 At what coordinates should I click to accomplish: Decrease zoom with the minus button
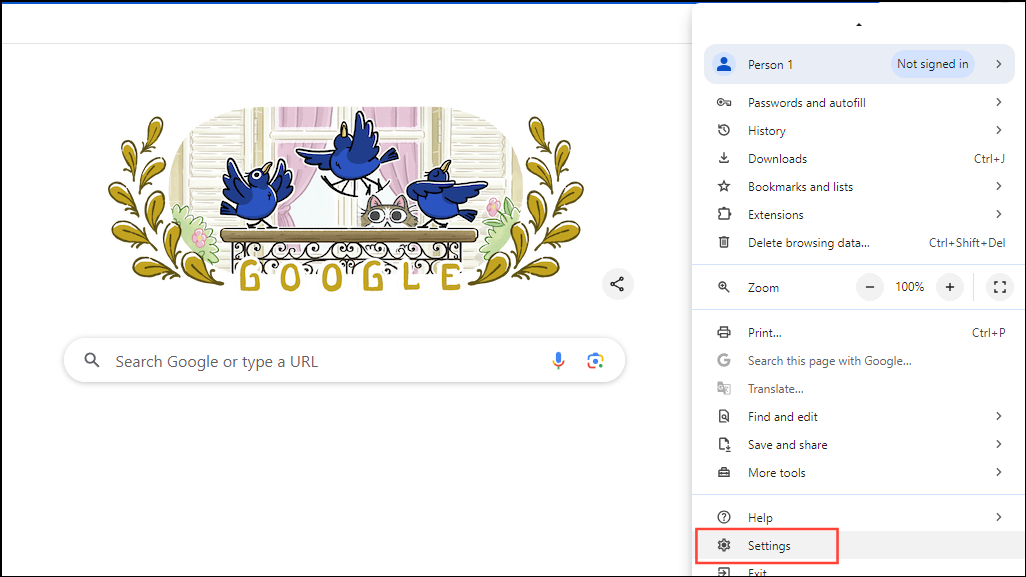(870, 287)
